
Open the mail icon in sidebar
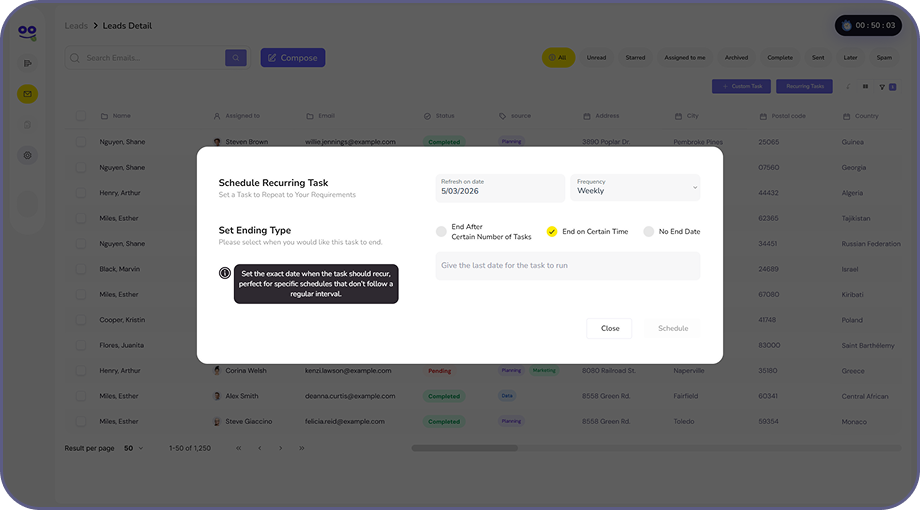pyautogui.click(x=28, y=94)
